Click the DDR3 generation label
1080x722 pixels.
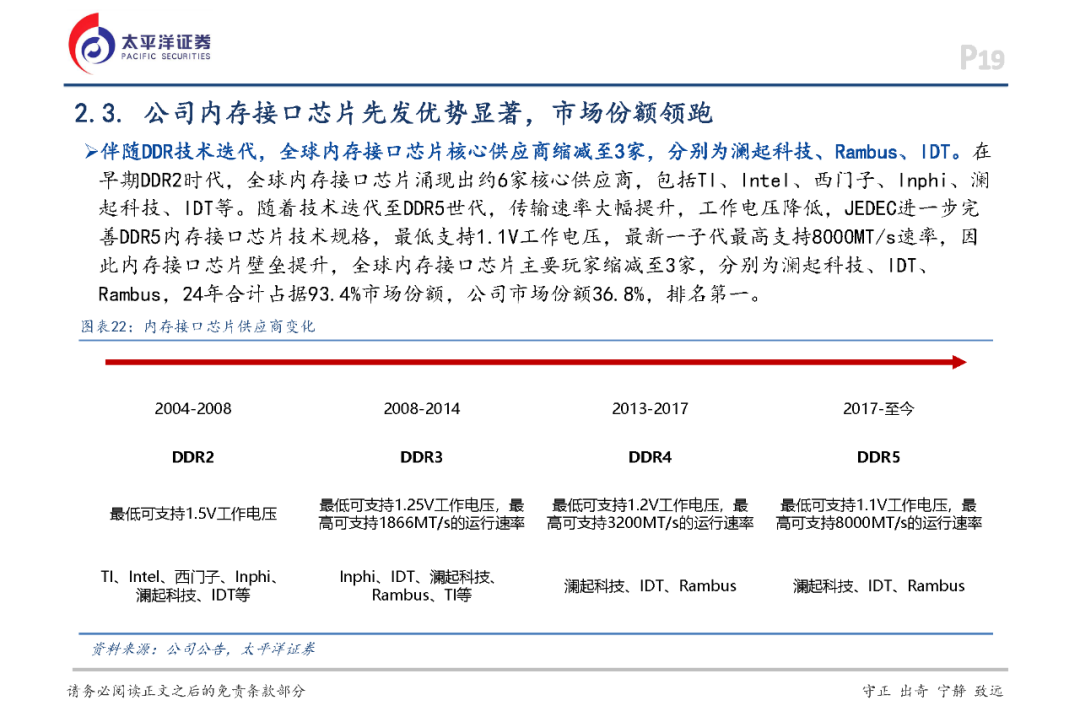(x=422, y=457)
